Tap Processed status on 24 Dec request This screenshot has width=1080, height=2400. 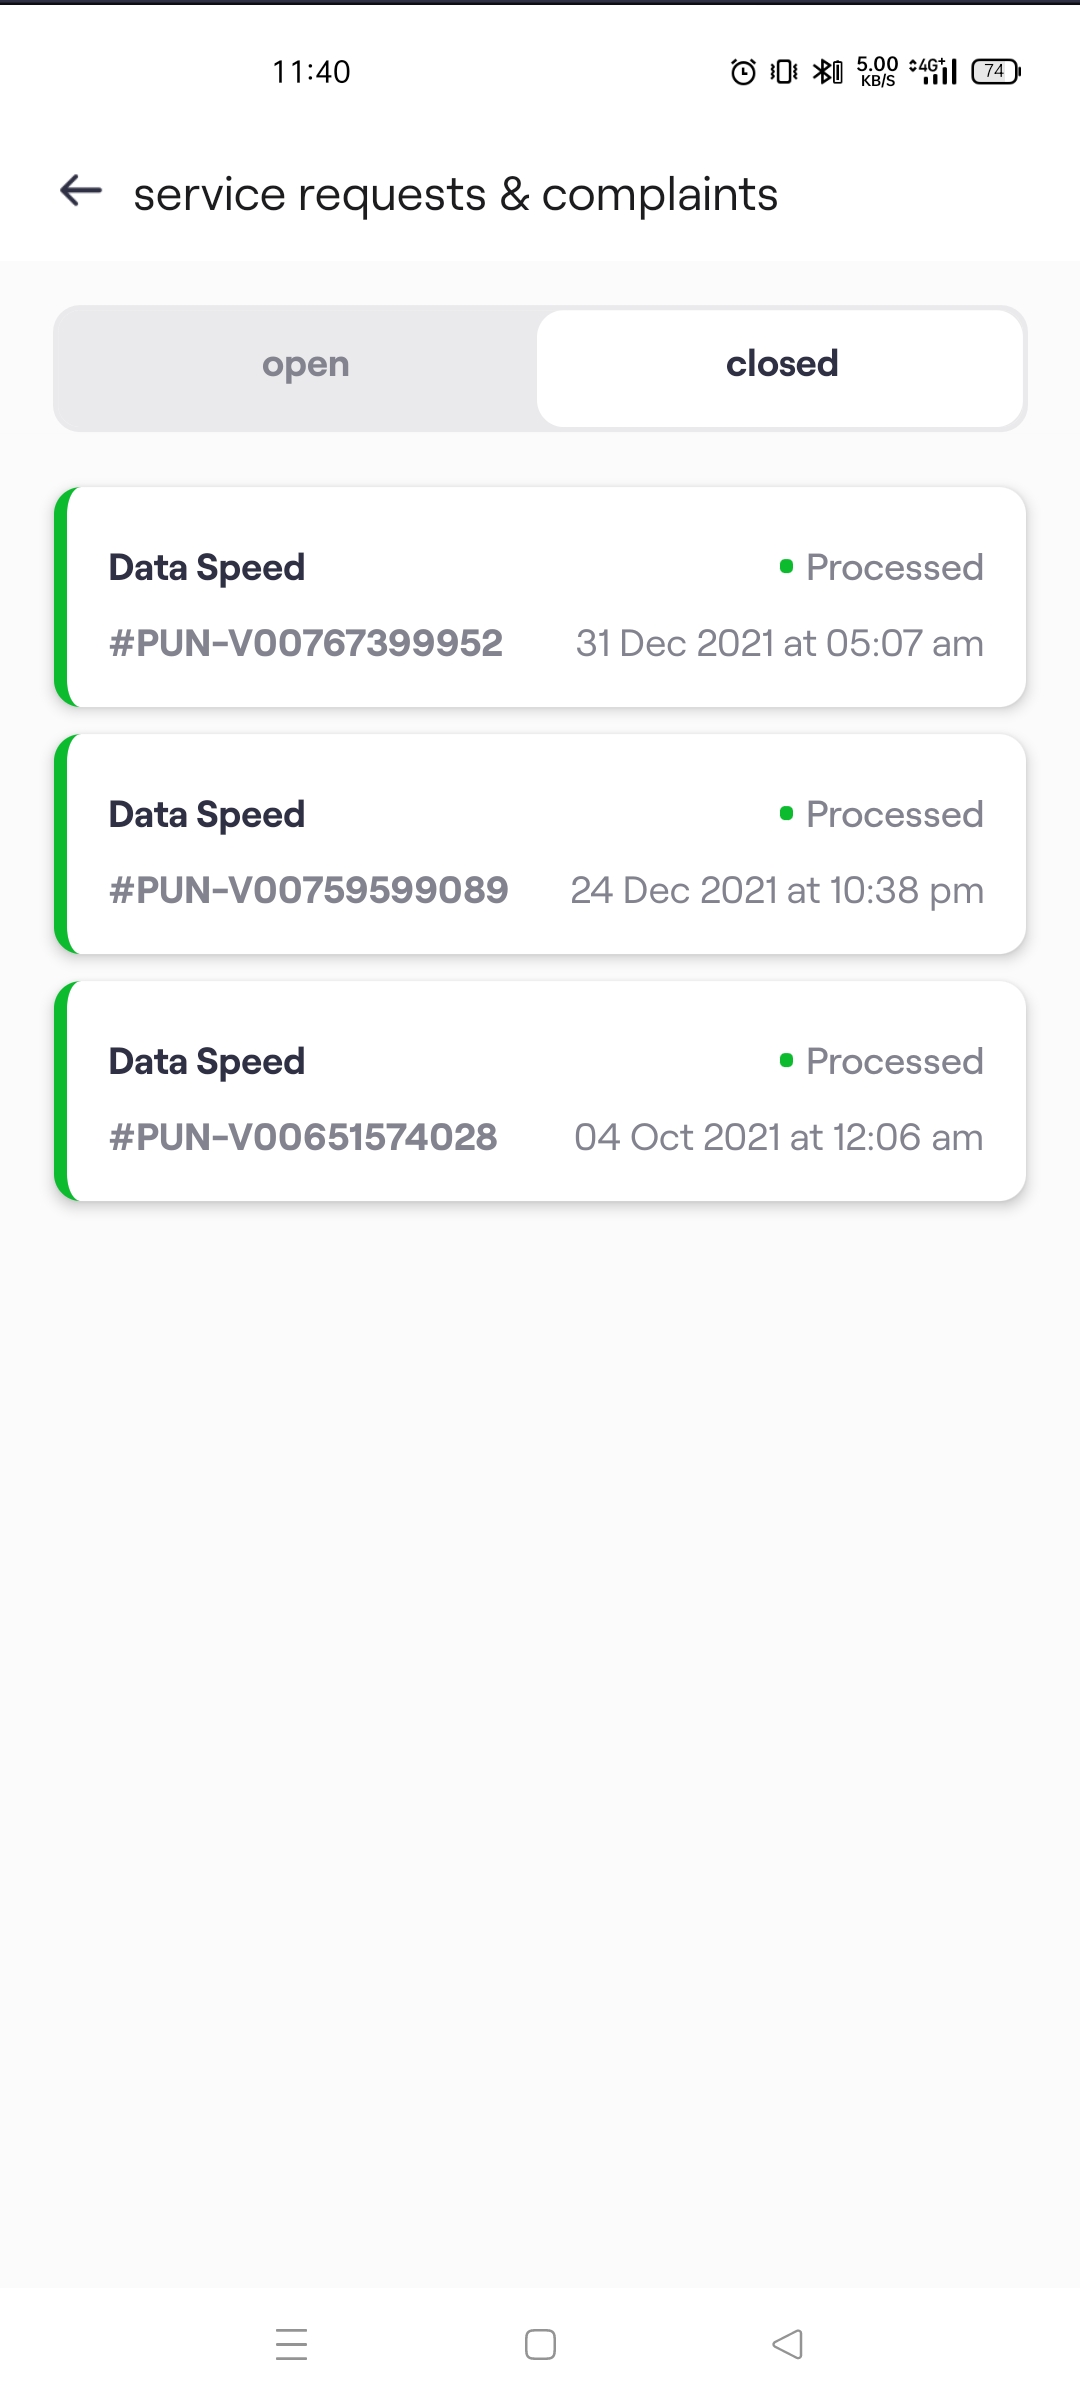pyautogui.click(x=882, y=815)
